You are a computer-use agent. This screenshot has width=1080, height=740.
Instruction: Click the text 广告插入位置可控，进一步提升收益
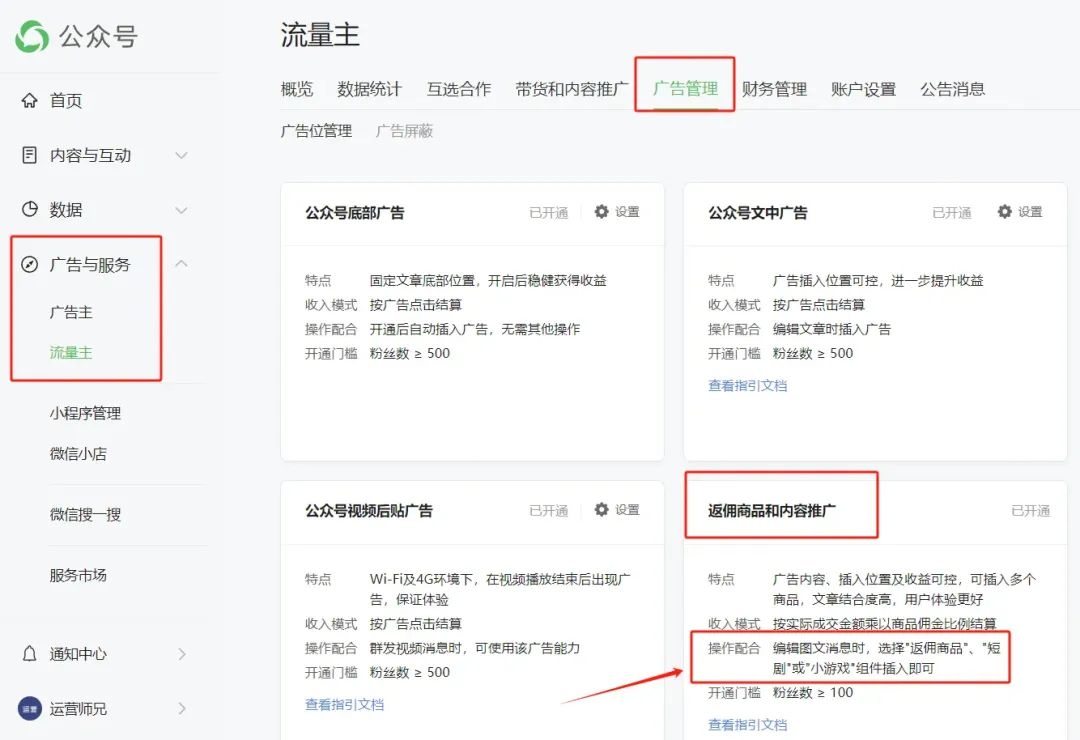coord(878,280)
